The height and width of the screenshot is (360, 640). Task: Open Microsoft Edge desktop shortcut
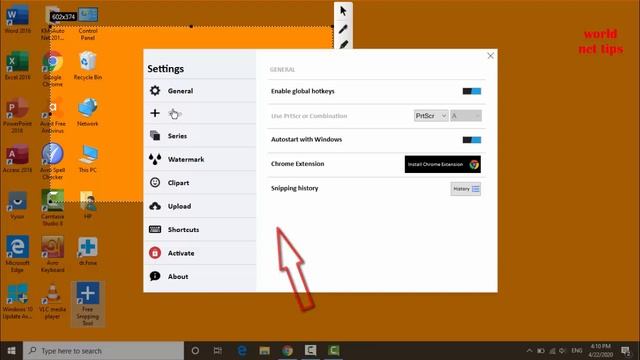click(x=18, y=254)
